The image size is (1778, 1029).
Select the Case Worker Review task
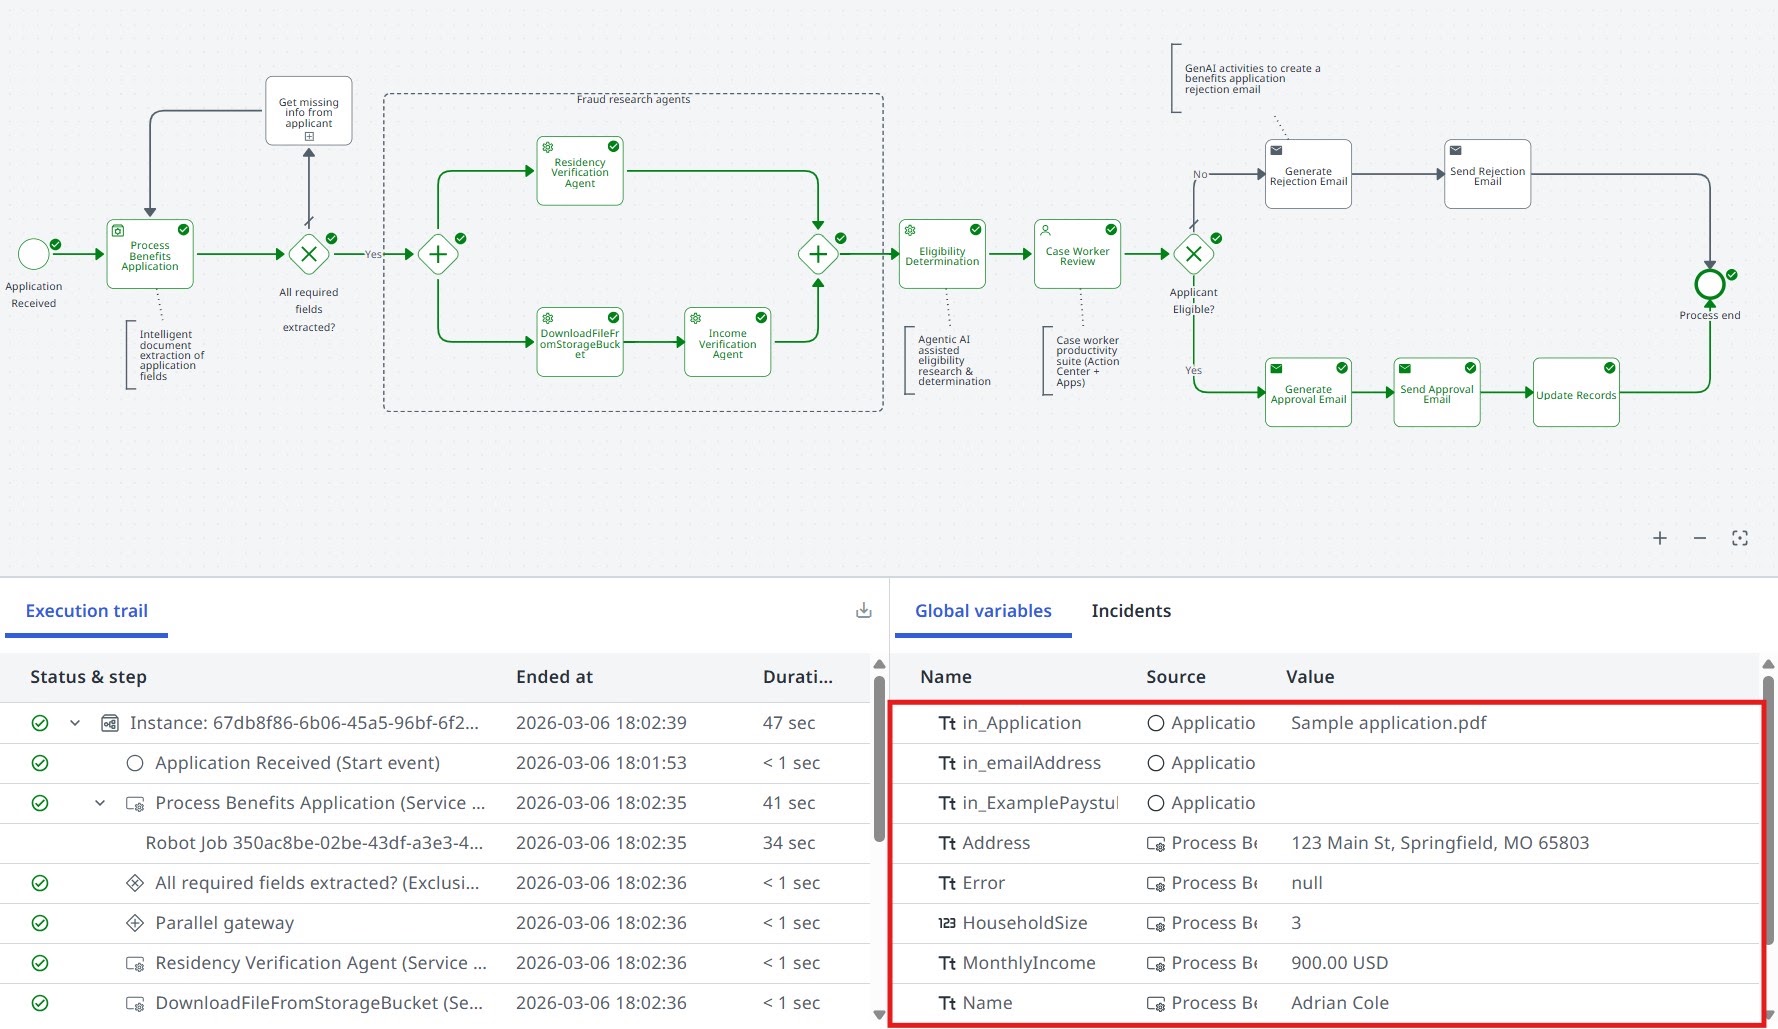click(1077, 254)
